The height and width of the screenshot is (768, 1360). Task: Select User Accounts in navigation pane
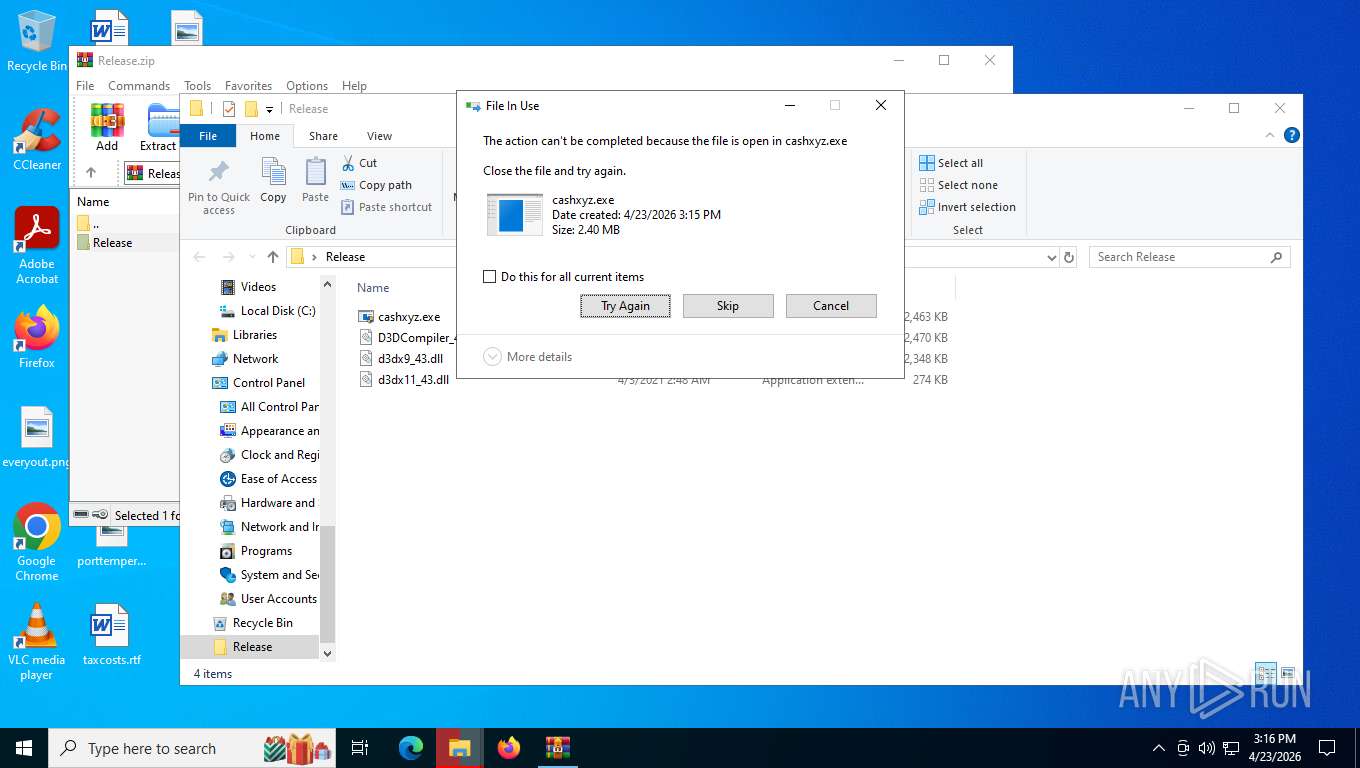(x=278, y=599)
